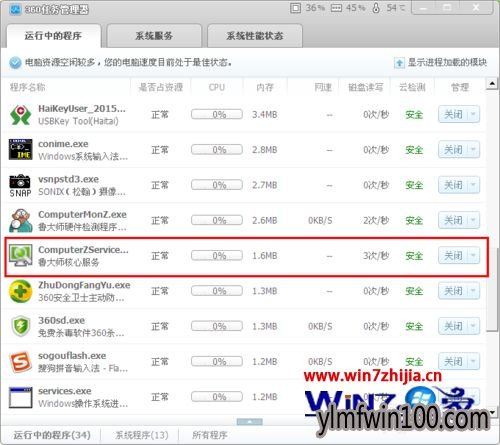Click the memory usage 45% indicator icon
Viewport: 500px width, 445px height.
tap(336, 8)
